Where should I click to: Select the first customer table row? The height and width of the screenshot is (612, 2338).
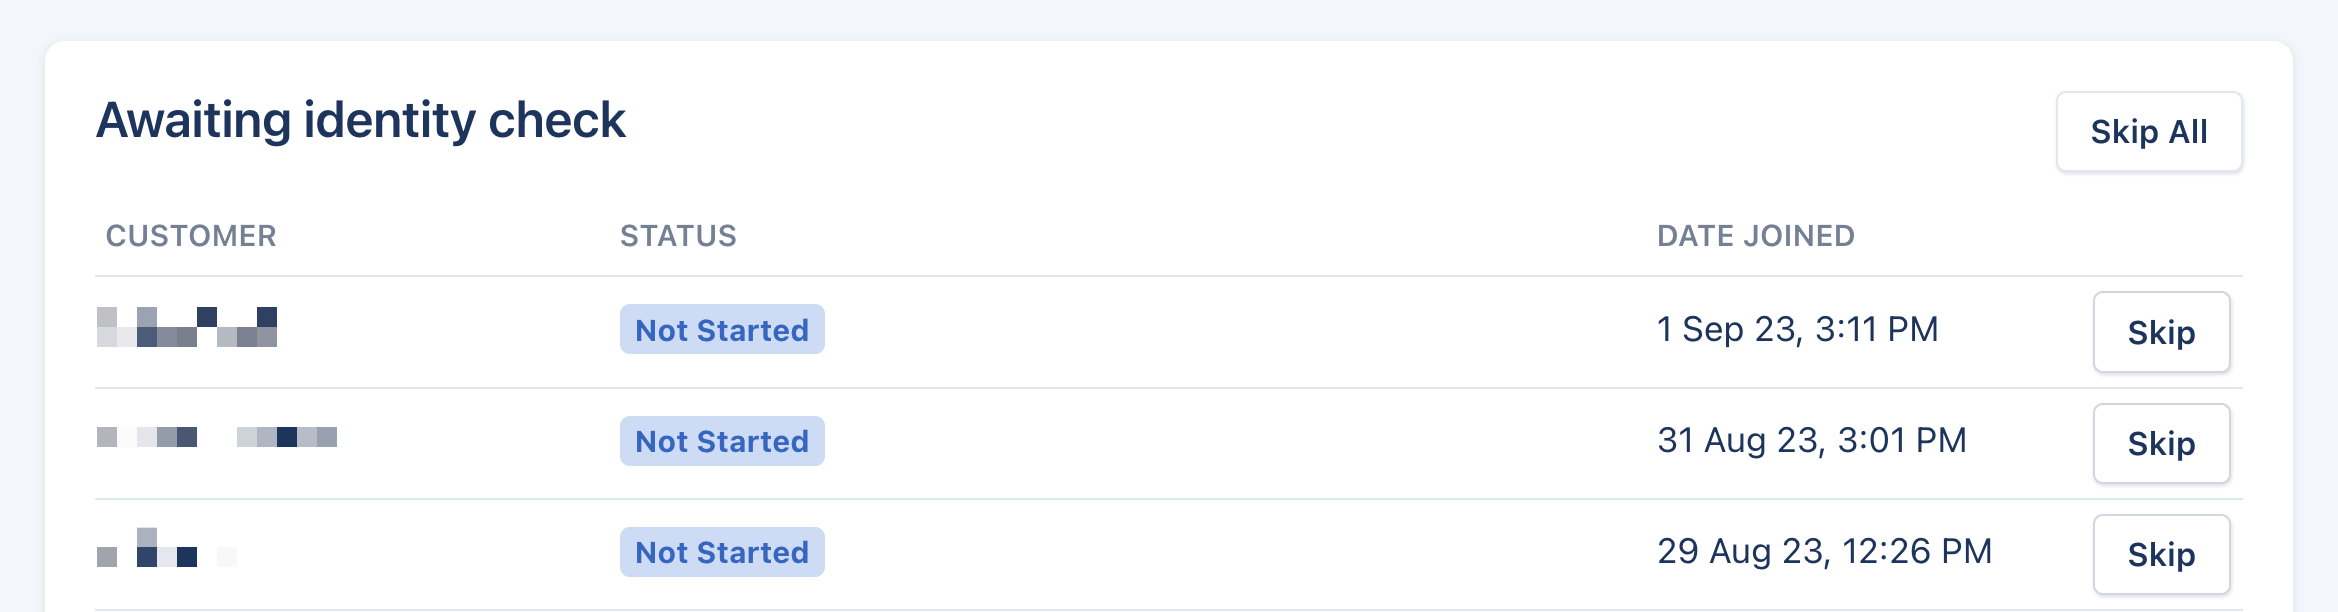[x=1200, y=332]
